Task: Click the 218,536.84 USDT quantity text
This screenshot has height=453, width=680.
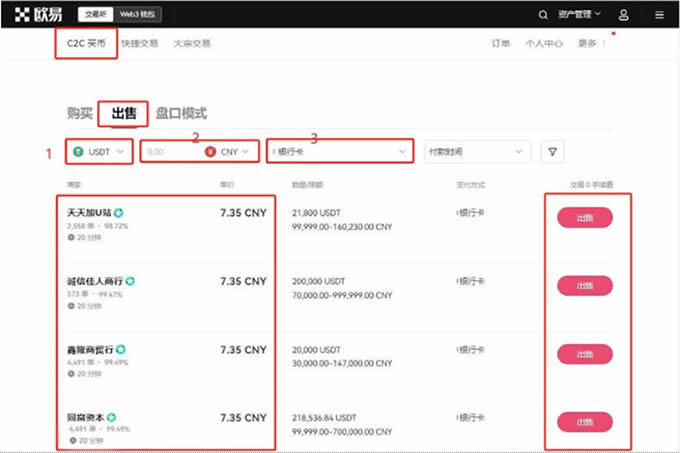Action: point(324,418)
